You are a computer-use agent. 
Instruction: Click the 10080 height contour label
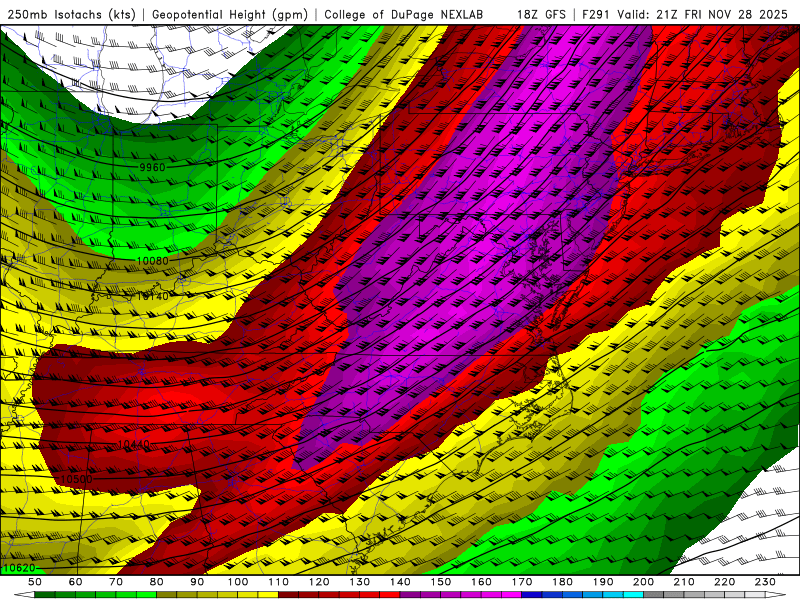click(152, 261)
